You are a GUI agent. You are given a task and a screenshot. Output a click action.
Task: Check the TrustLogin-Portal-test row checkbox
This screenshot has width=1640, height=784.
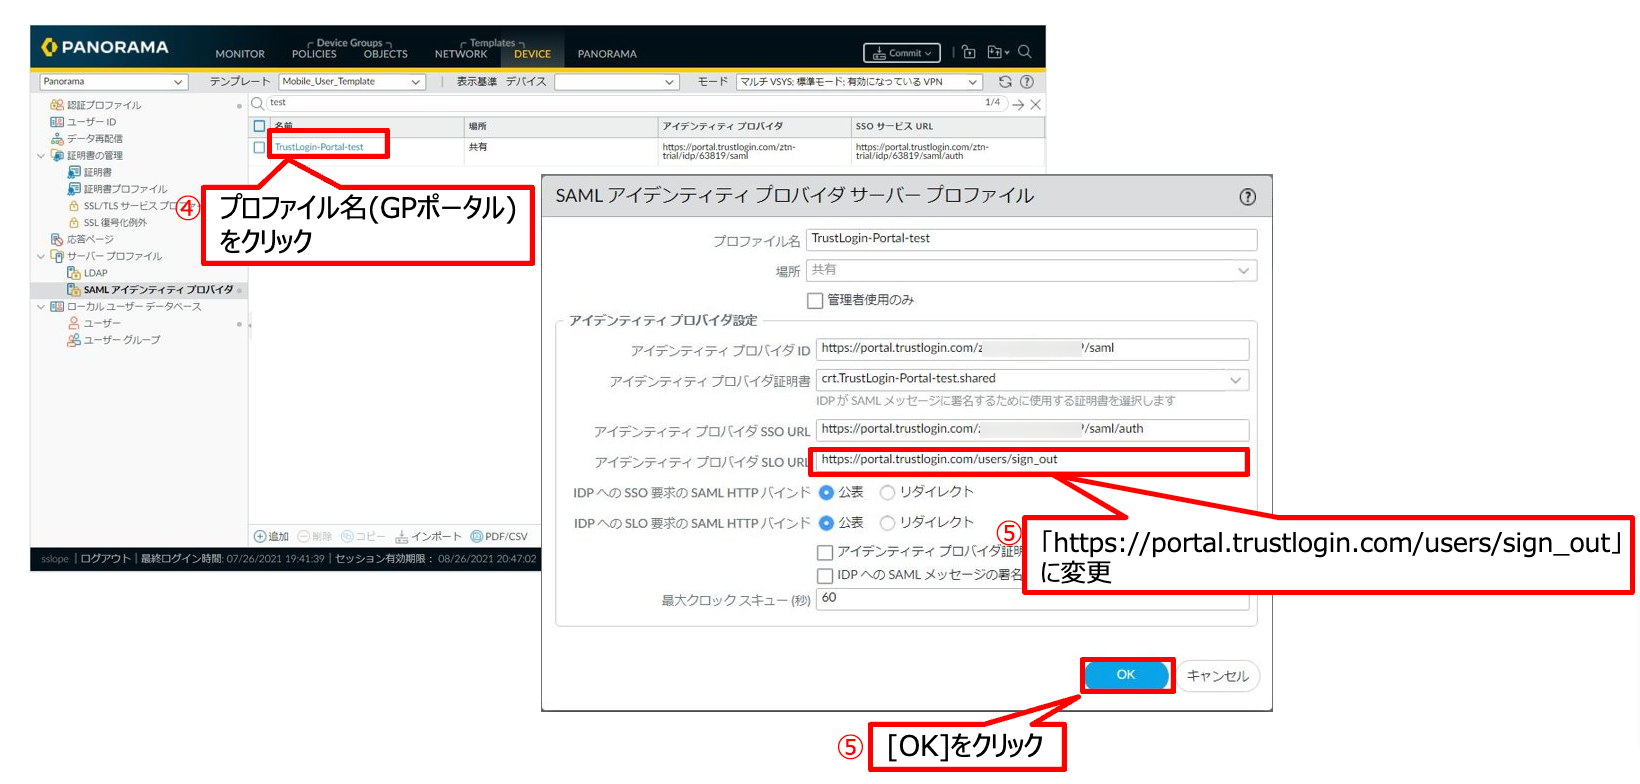[260, 147]
